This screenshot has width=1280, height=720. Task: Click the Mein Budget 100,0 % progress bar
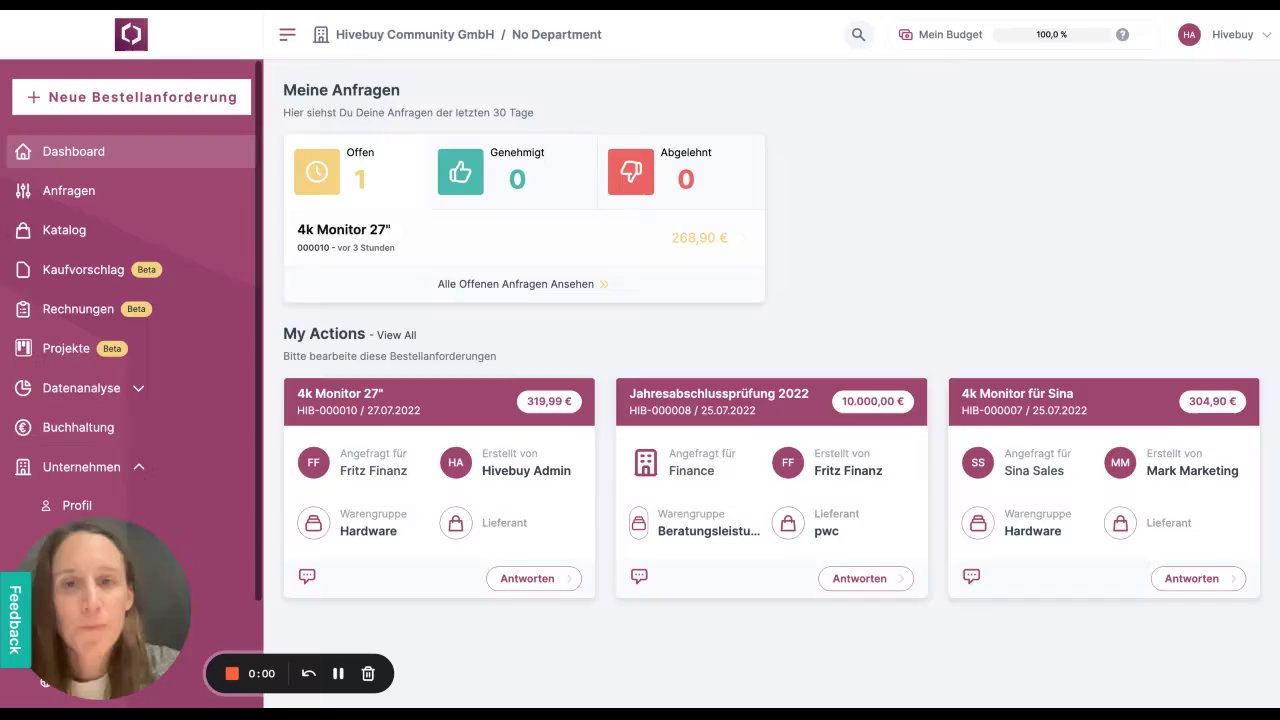1051,34
